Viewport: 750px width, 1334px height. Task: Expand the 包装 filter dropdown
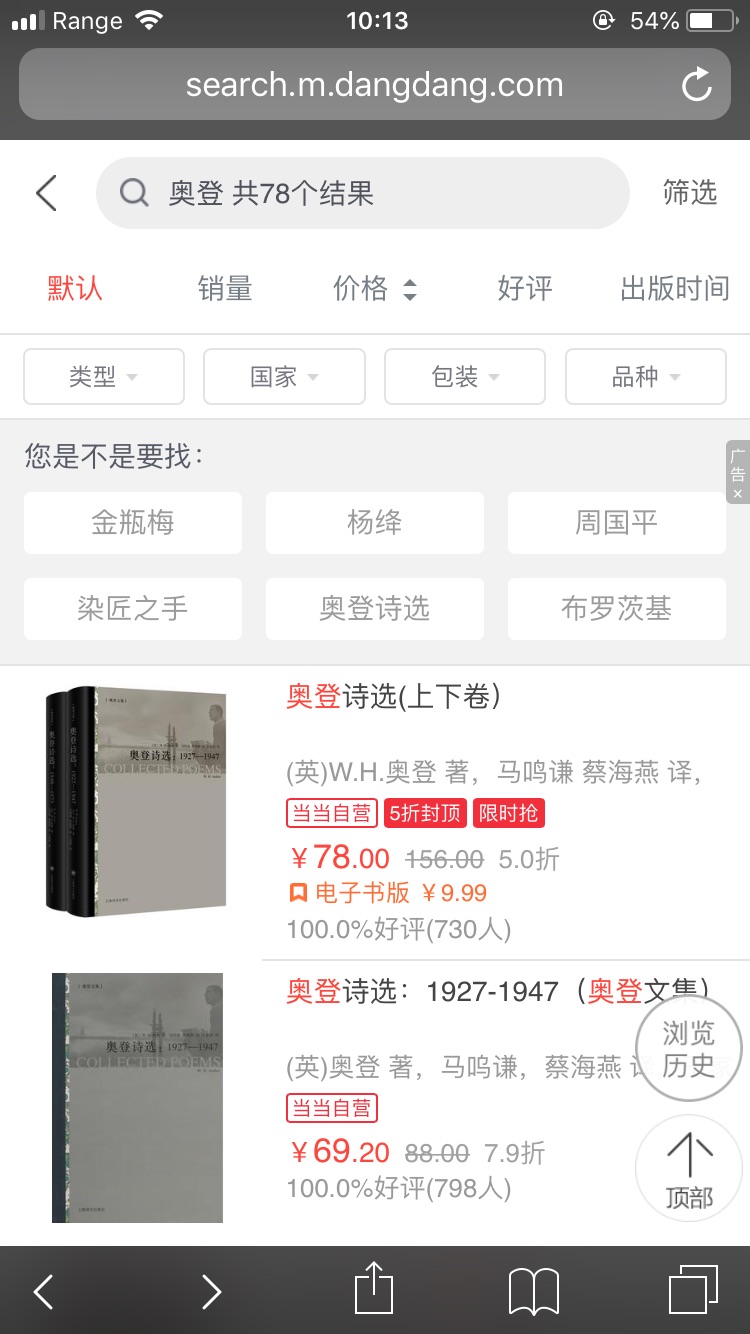click(465, 376)
